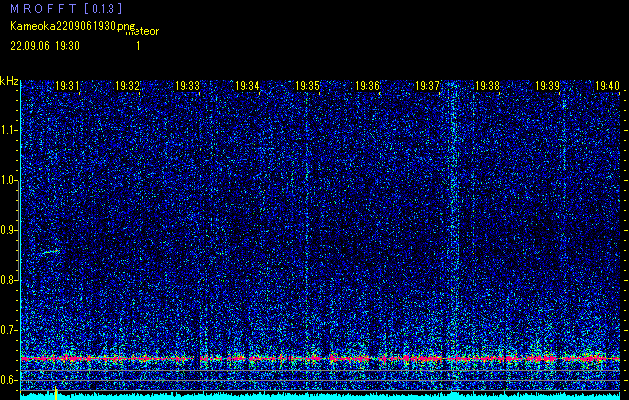Click the 1.0 kHz frequency label
629x400 pixels.
point(9,180)
